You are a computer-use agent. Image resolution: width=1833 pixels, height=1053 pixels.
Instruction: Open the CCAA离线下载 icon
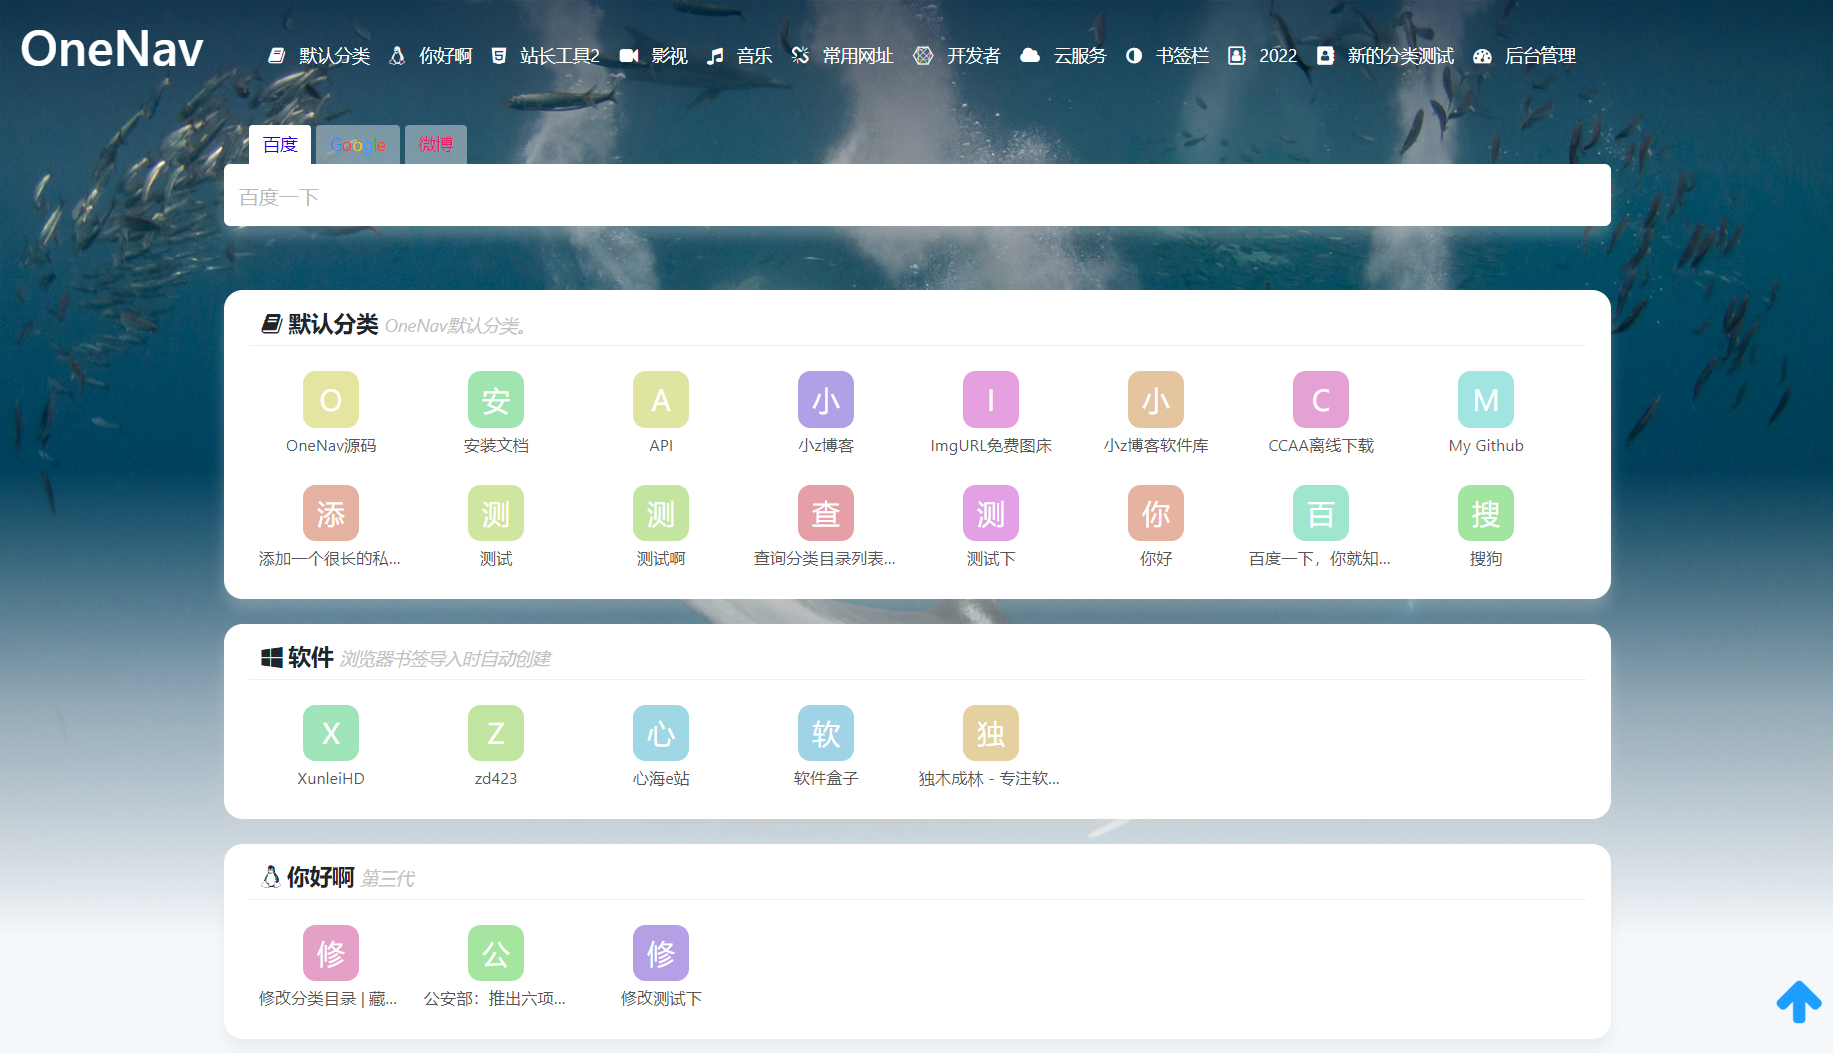tap(1320, 400)
